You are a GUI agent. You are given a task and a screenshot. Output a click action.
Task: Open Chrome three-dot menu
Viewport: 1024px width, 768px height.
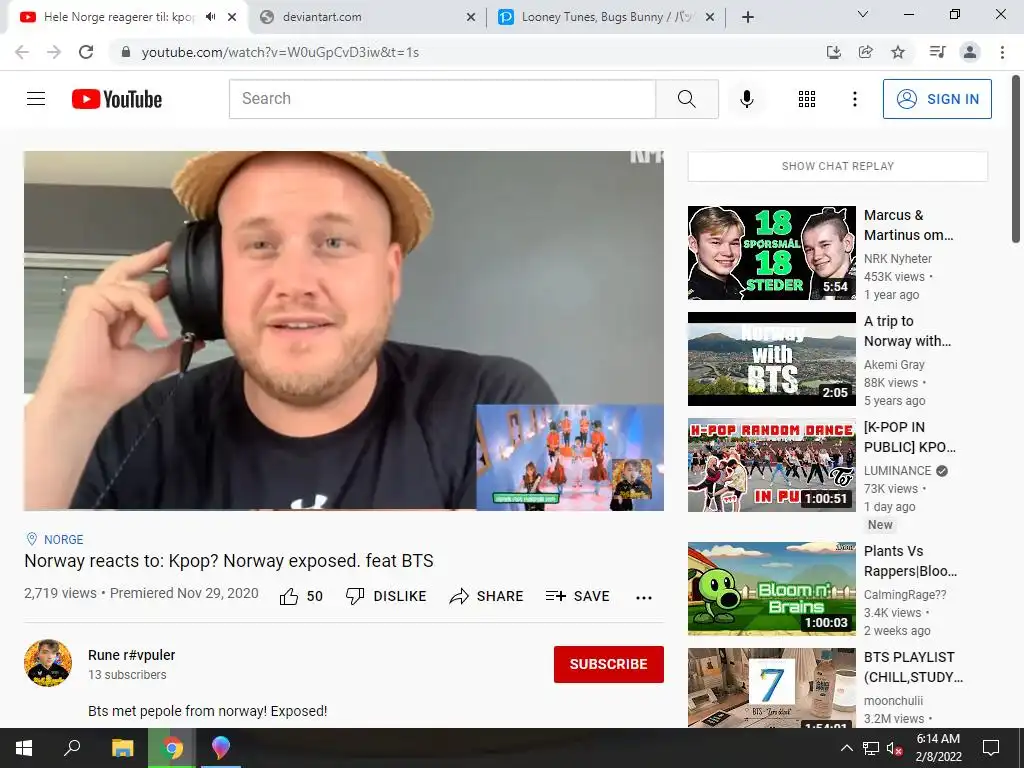(x=1002, y=52)
